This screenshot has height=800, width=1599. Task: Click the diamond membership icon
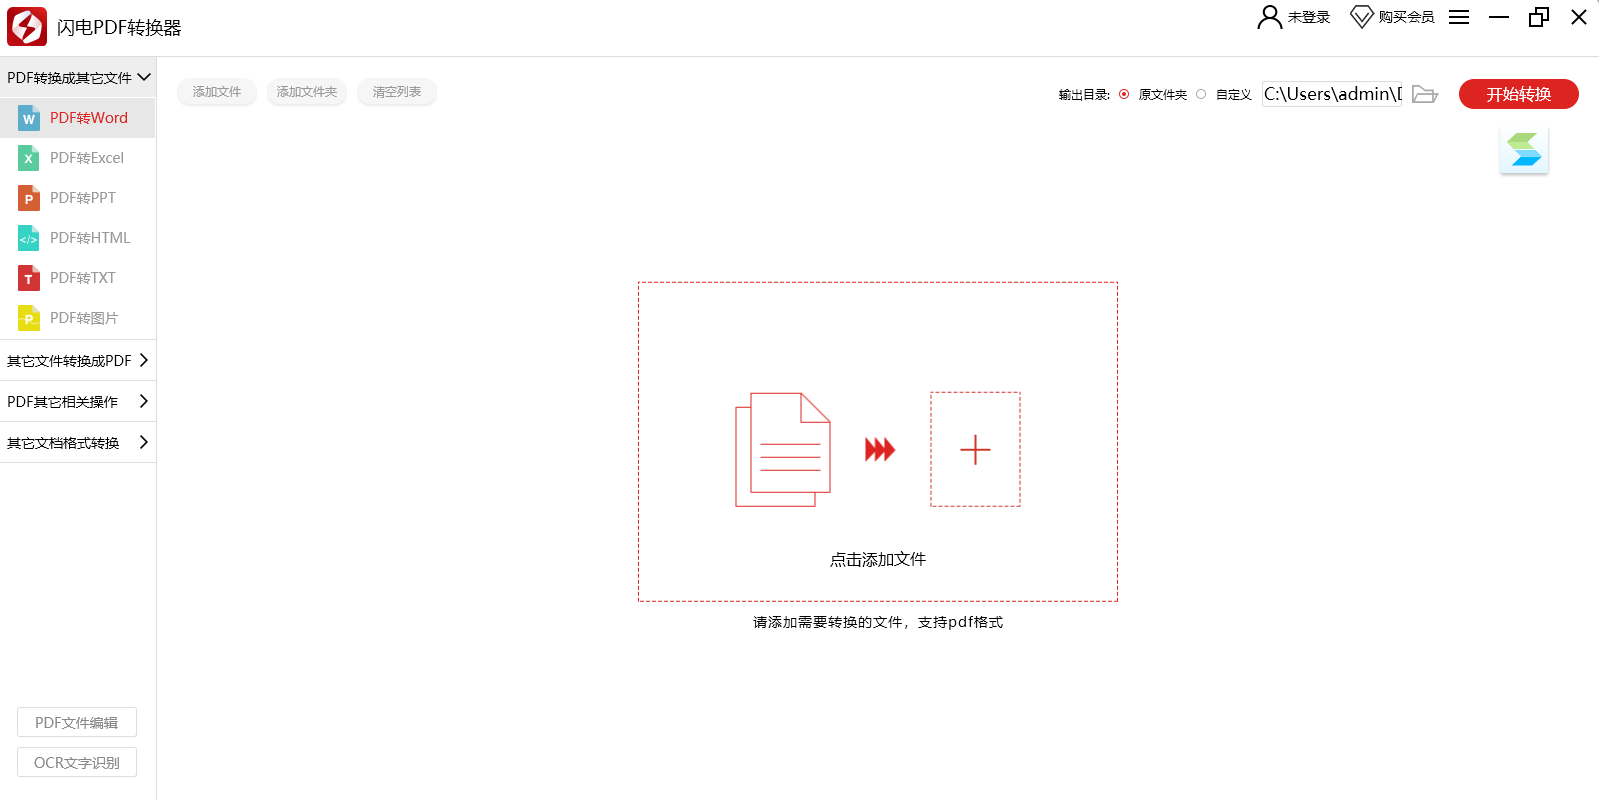[1361, 17]
